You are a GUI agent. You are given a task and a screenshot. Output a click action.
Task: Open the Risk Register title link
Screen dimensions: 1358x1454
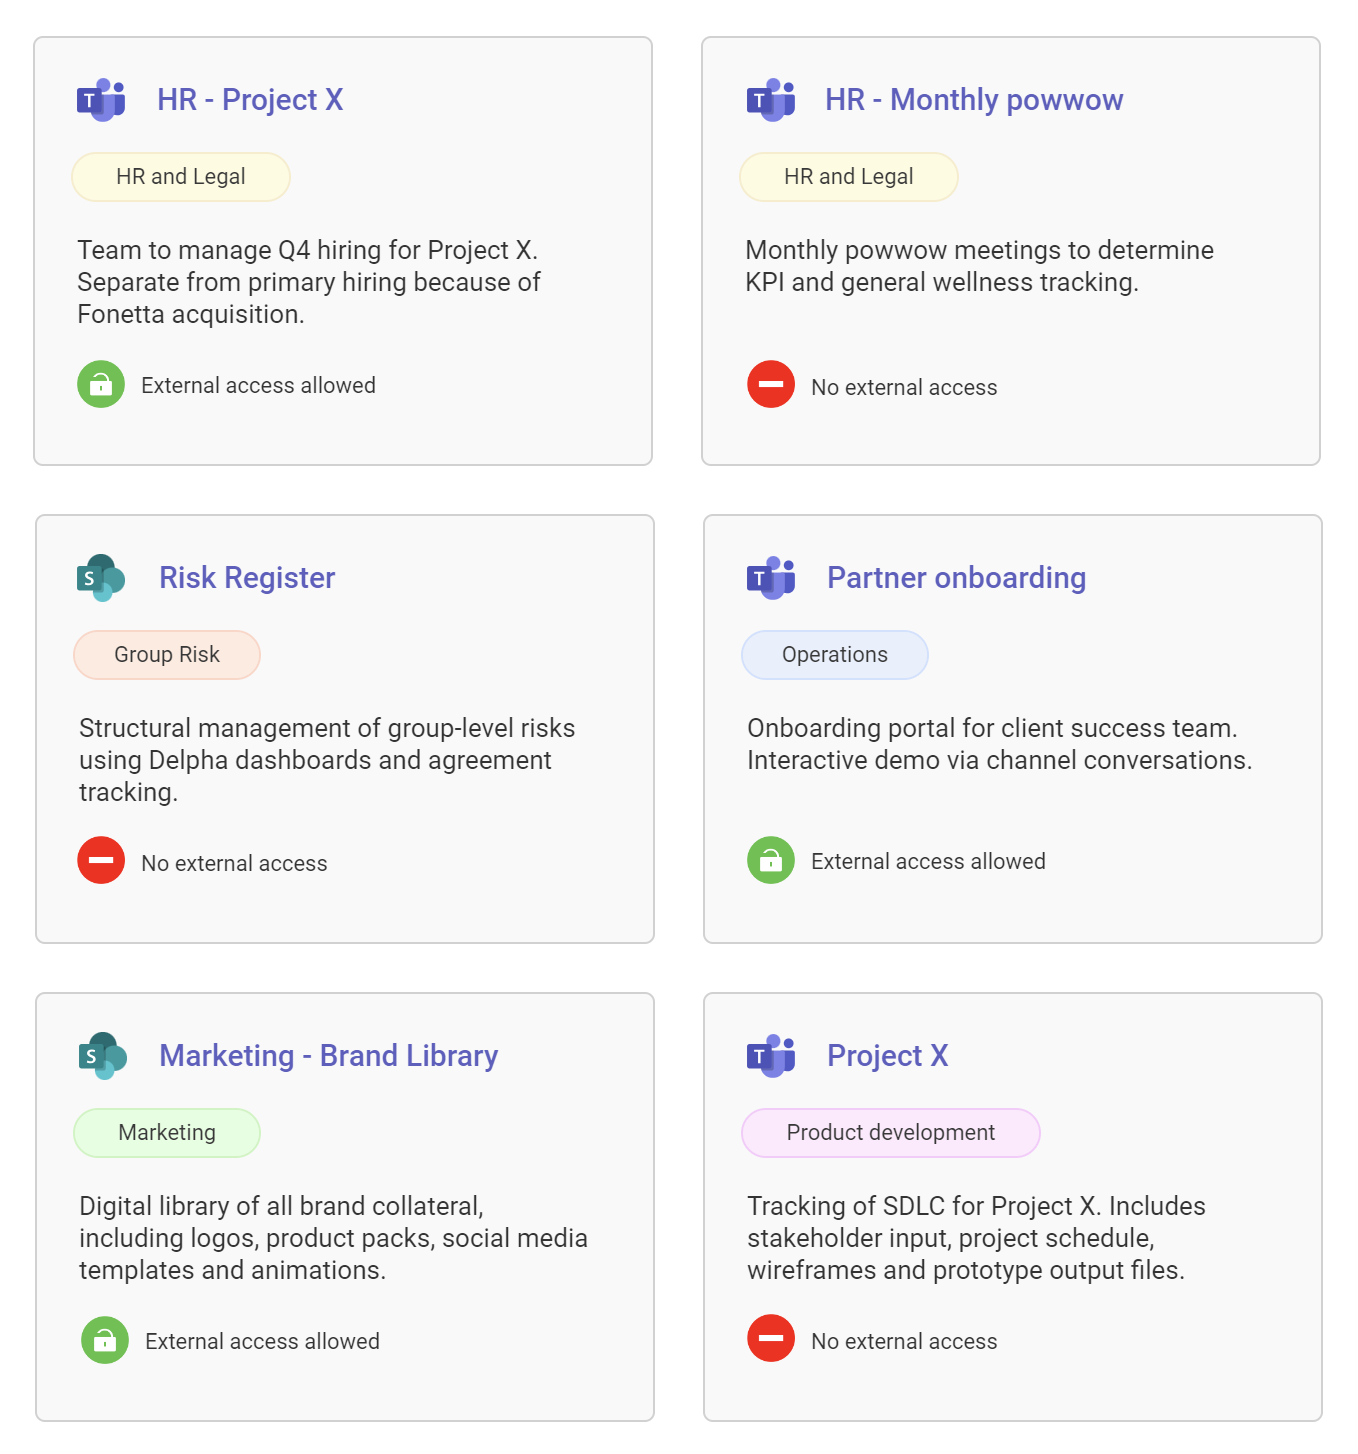click(247, 578)
